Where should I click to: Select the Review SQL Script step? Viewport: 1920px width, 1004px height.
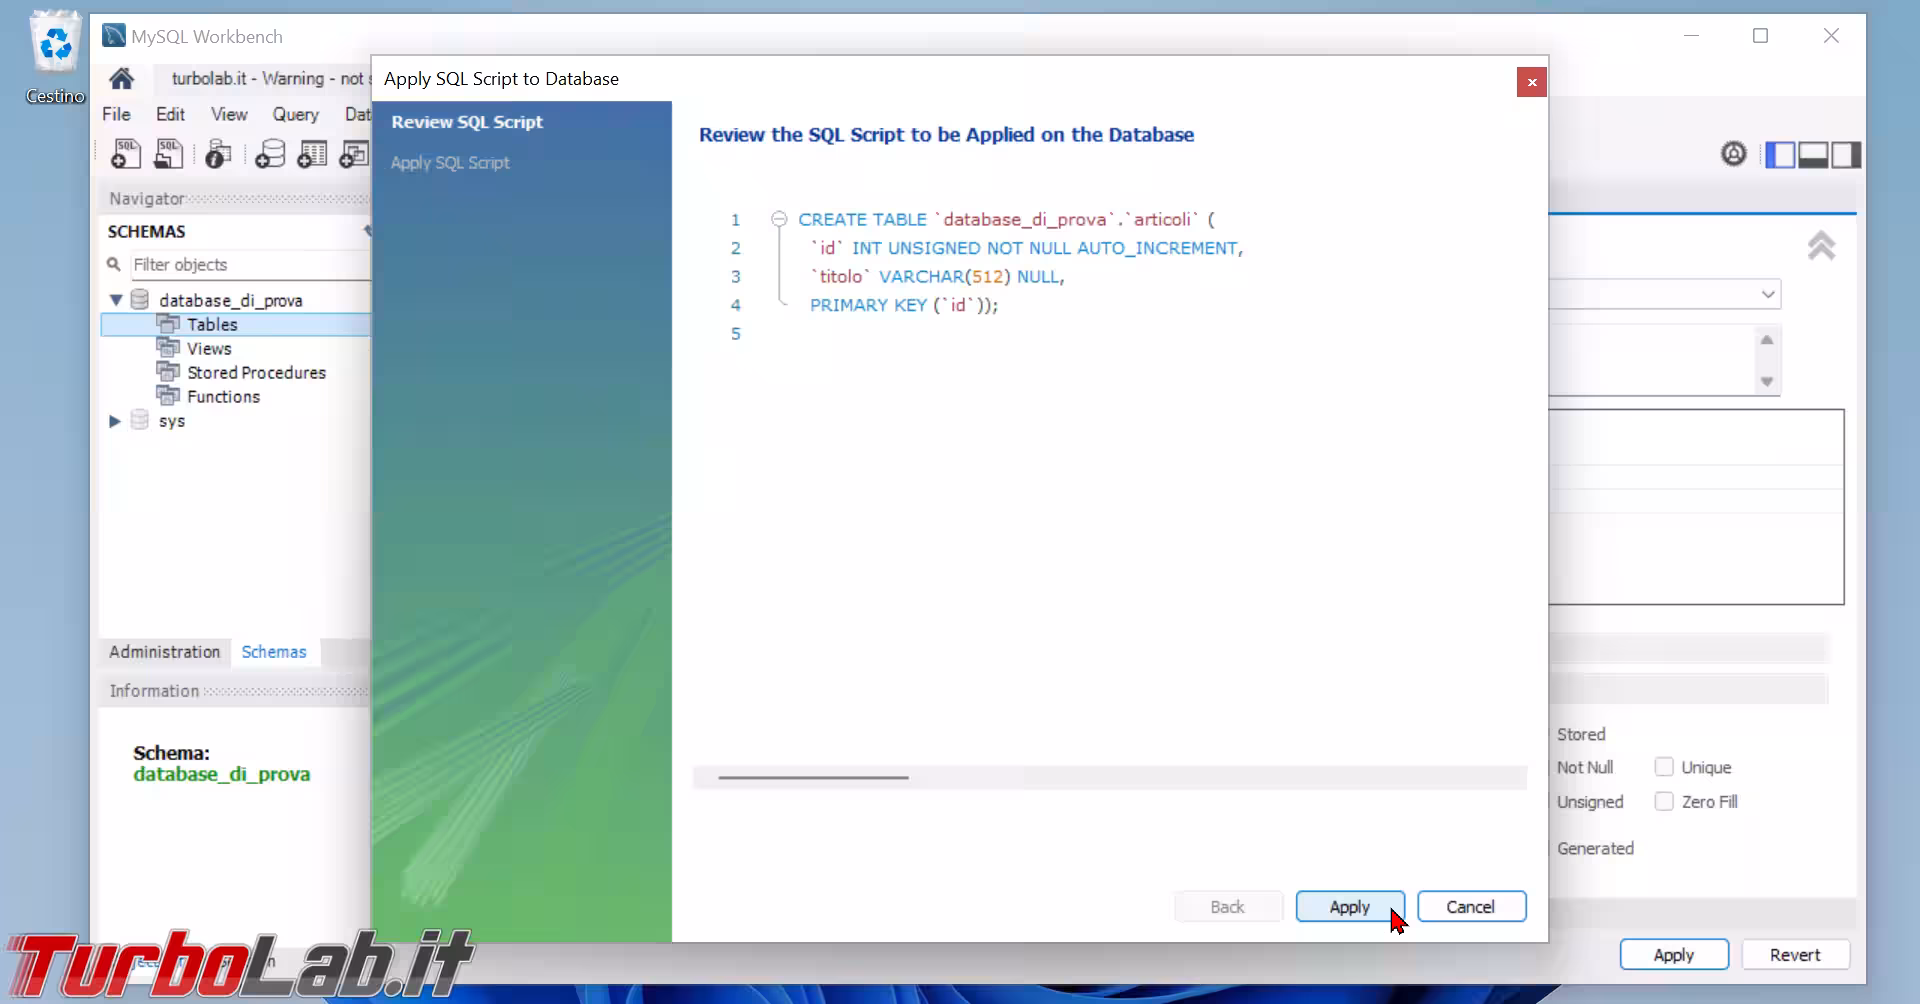coord(467,122)
